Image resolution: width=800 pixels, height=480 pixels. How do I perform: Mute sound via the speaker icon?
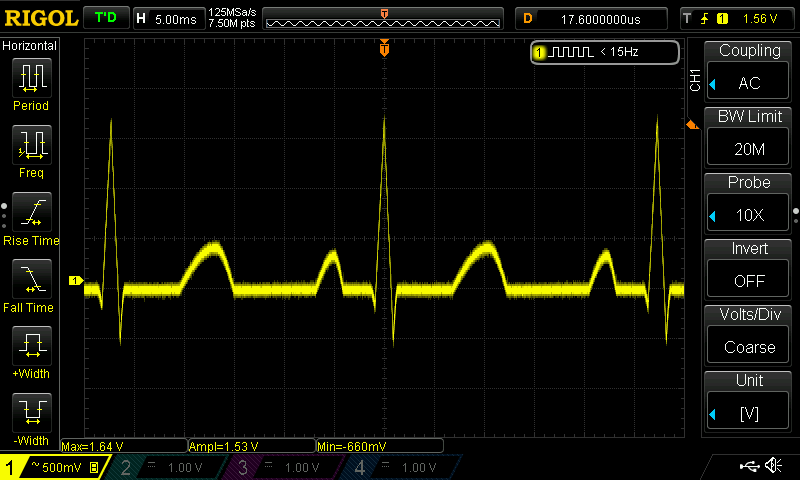(773, 466)
